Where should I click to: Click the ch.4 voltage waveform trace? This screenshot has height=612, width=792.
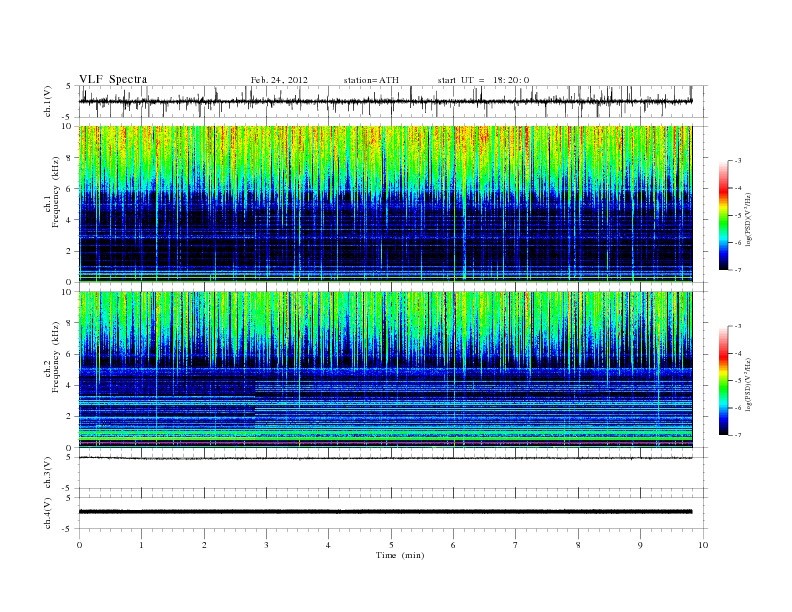coord(386,512)
